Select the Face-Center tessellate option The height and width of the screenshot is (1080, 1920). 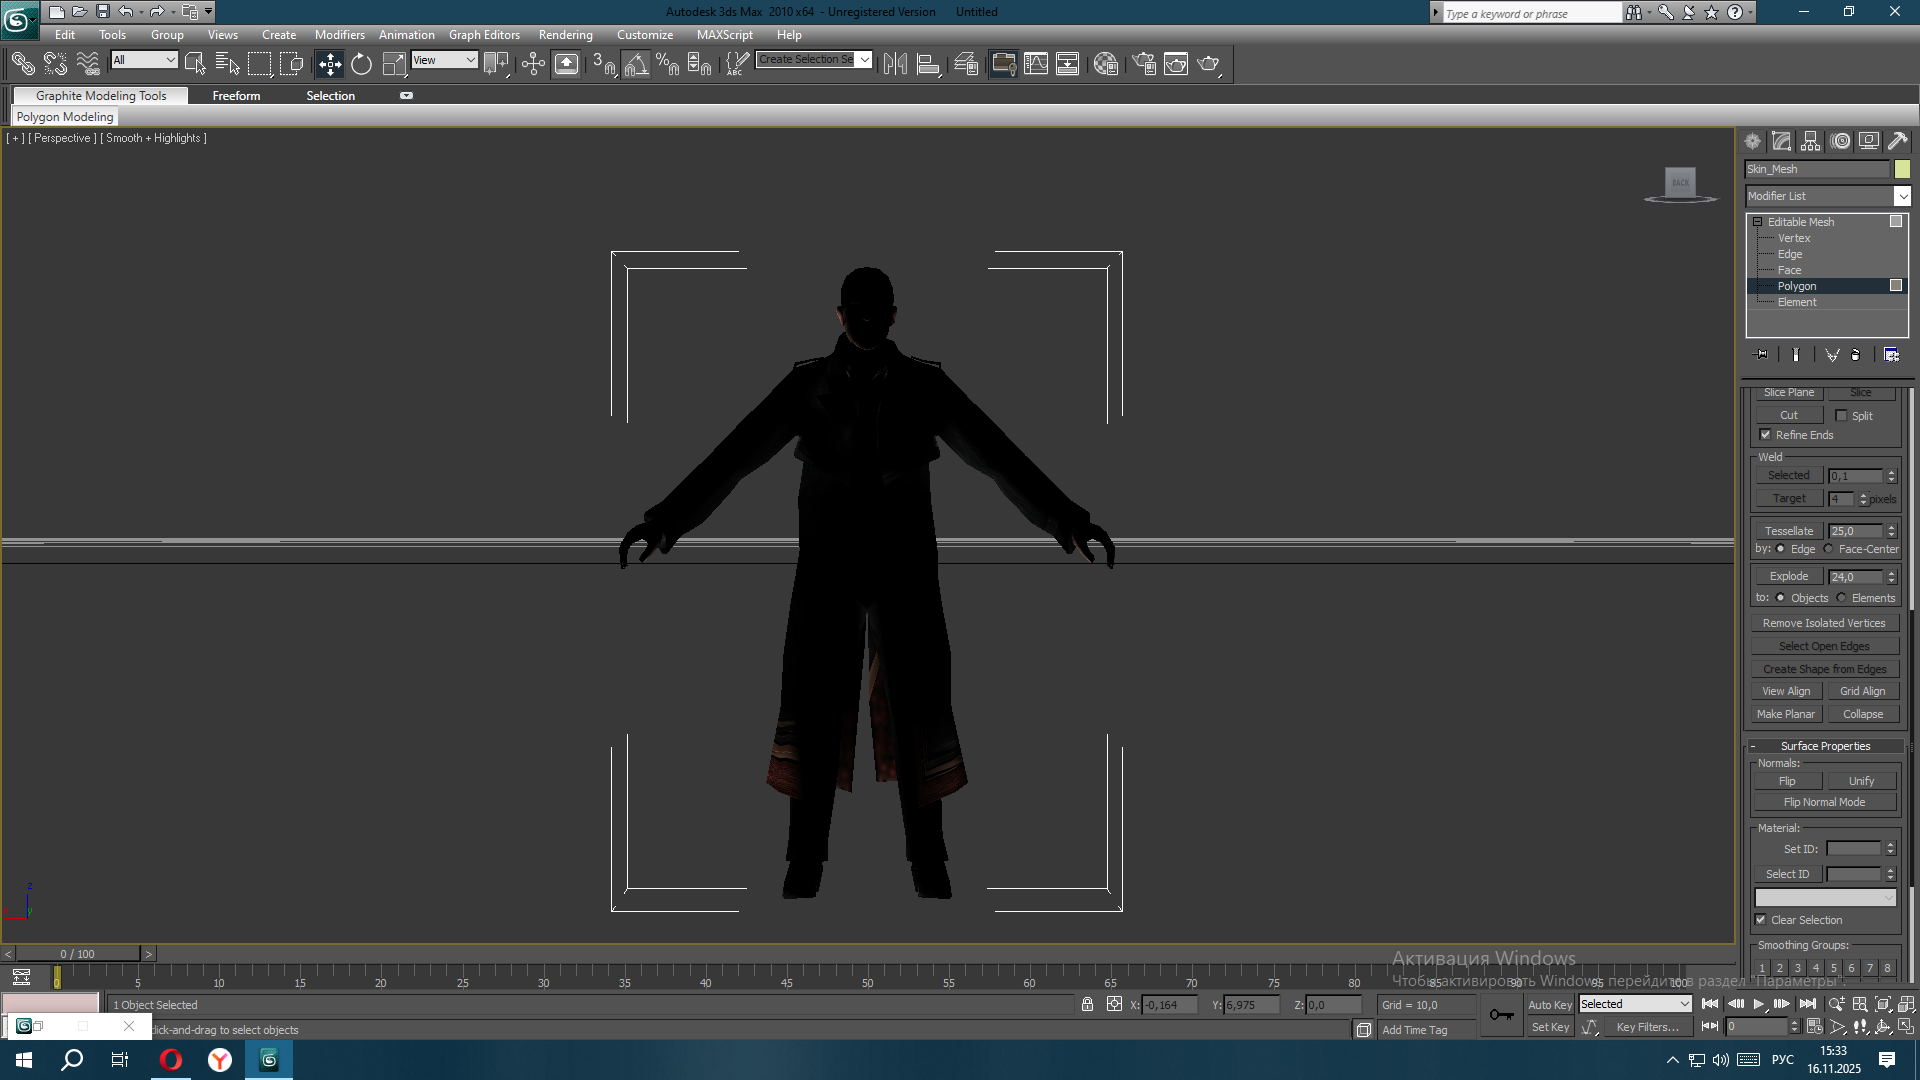coord(1828,549)
